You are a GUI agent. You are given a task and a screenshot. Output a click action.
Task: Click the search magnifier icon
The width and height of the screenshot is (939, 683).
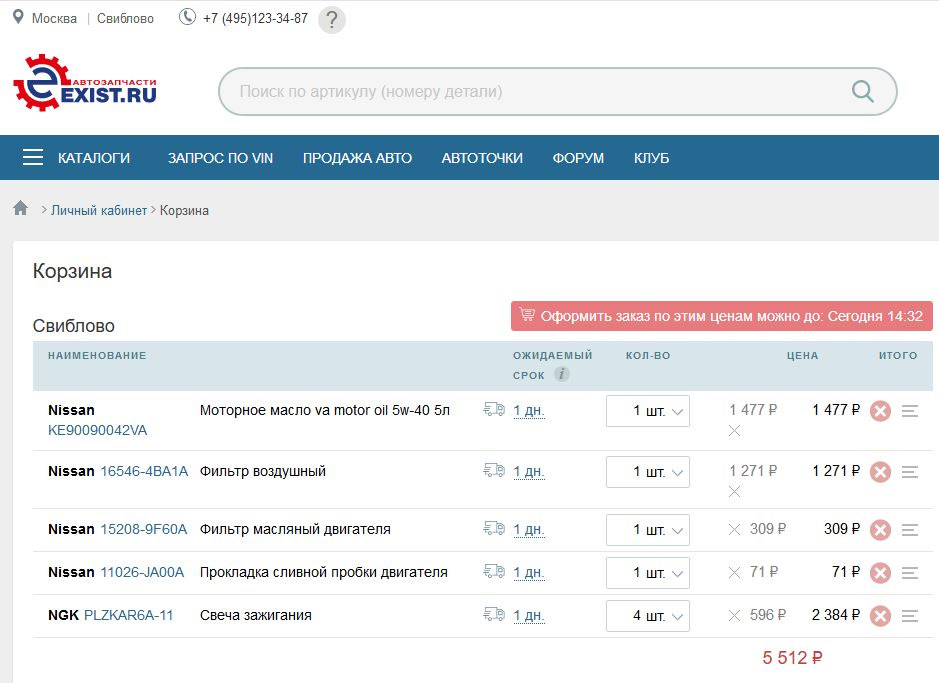click(862, 91)
